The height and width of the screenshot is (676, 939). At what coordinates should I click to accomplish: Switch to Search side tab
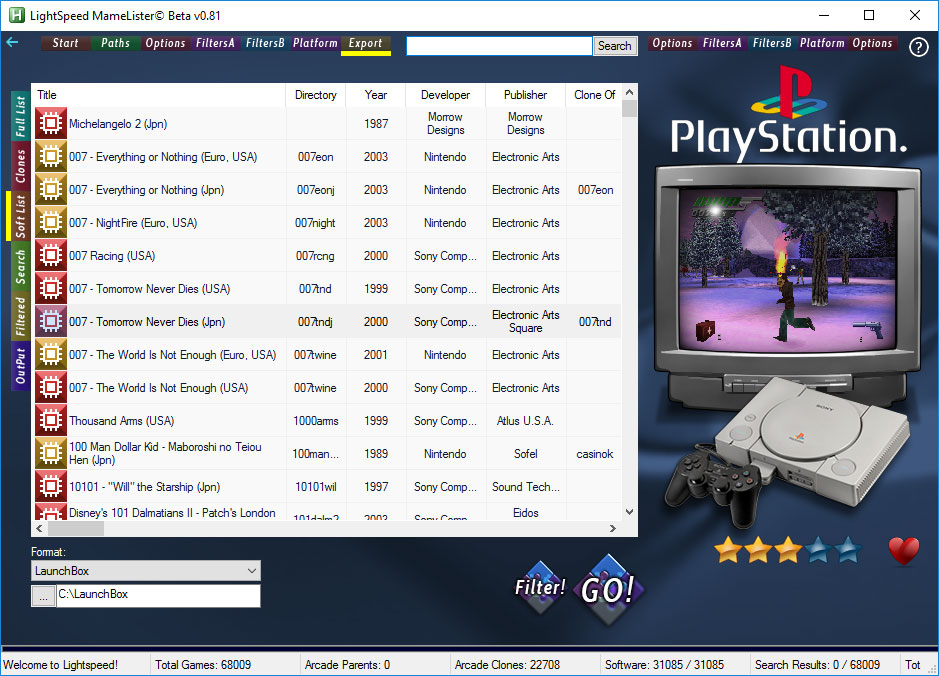[x=20, y=266]
